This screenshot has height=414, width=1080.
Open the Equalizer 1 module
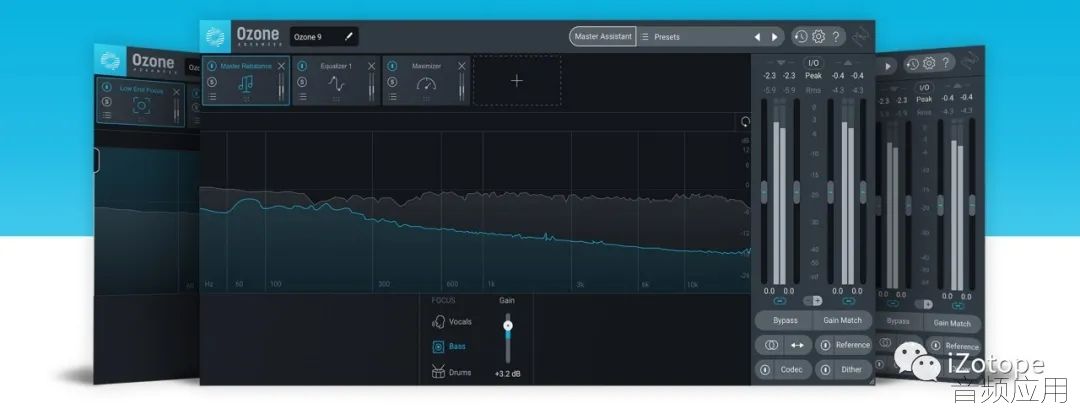pyautogui.click(x=336, y=83)
